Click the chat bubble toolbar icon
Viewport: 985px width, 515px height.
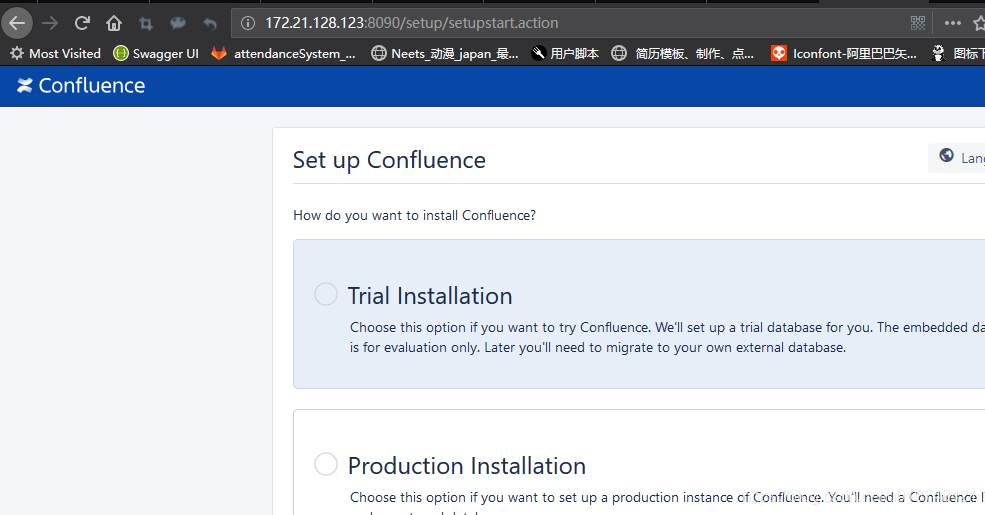pyautogui.click(x=178, y=23)
